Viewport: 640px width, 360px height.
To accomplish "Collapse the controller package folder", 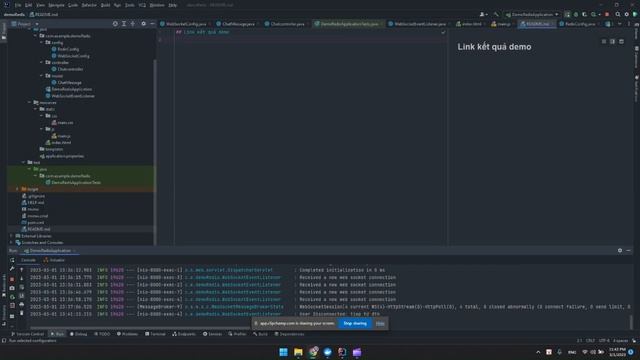I will click(42, 62).
